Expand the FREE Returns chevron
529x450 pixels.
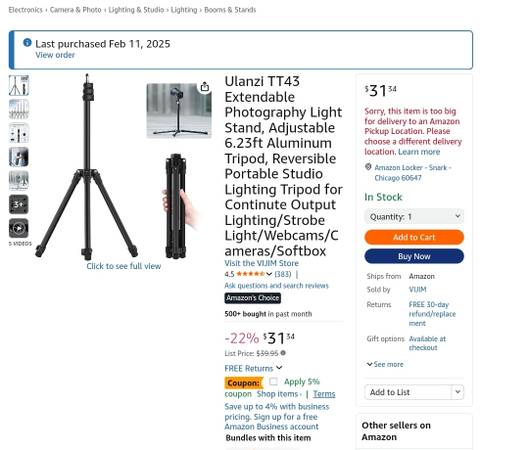[279, 368]
